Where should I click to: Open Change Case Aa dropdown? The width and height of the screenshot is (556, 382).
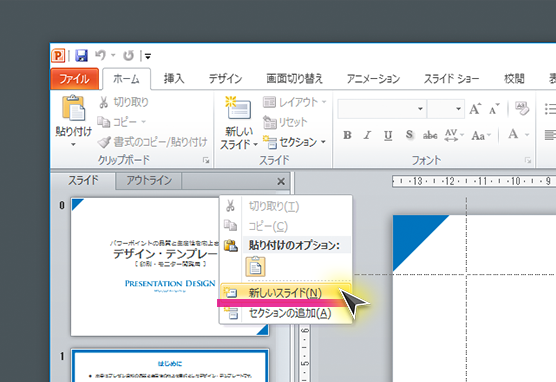click(x=481, y=135)
